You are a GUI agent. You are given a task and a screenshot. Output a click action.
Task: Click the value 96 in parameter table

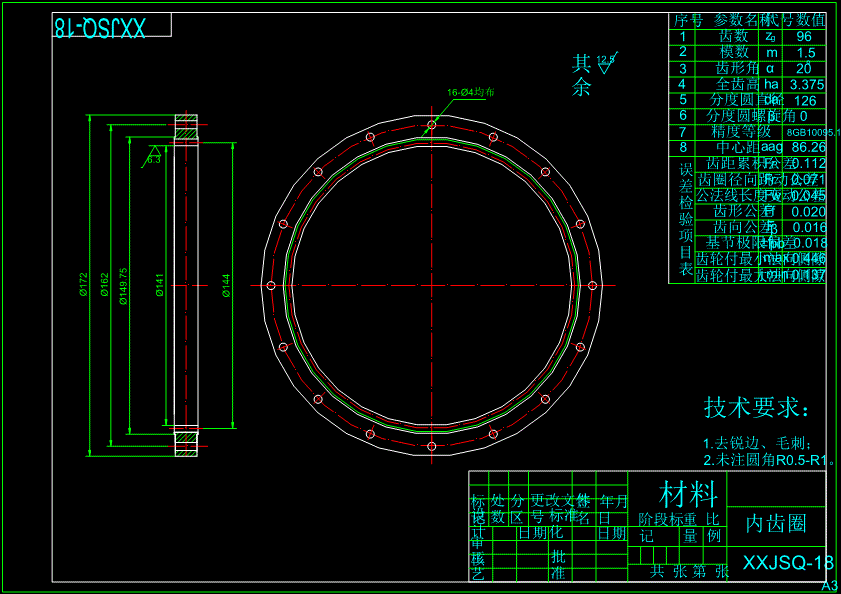803,36
